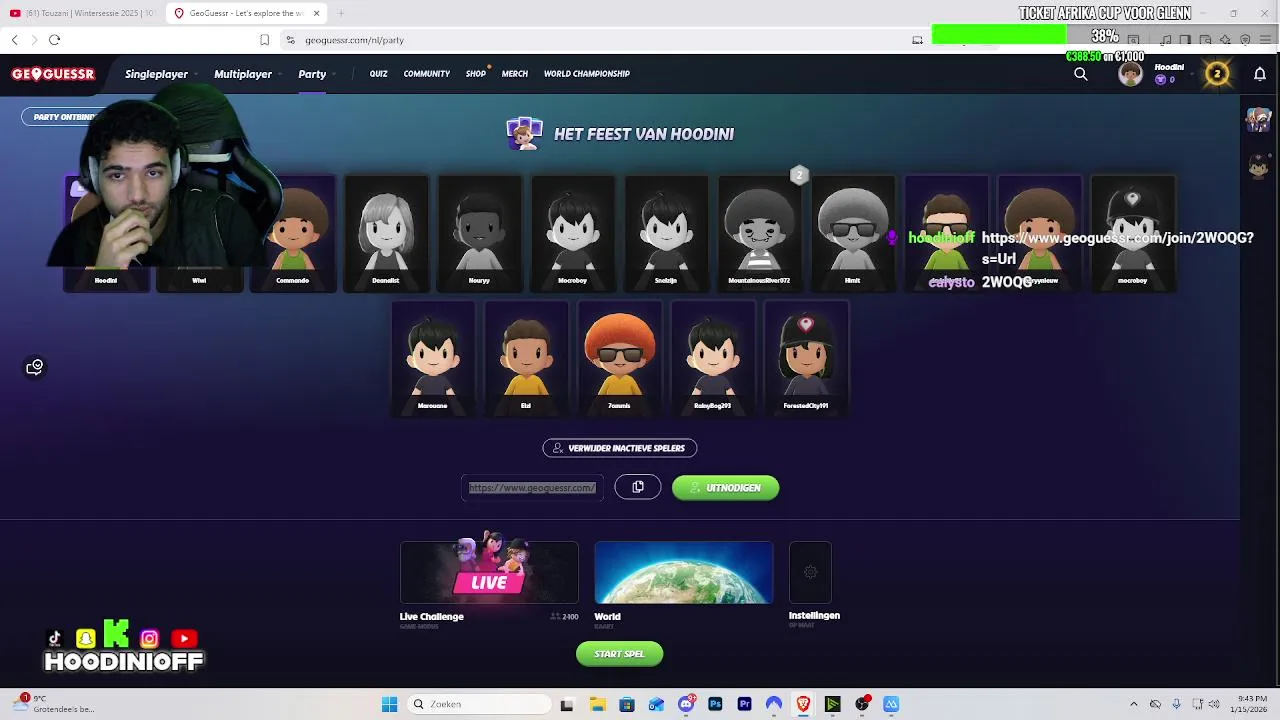Open the browser hamburger menu
Viewport: 1280px width, 720px height.
point(1265,40)
